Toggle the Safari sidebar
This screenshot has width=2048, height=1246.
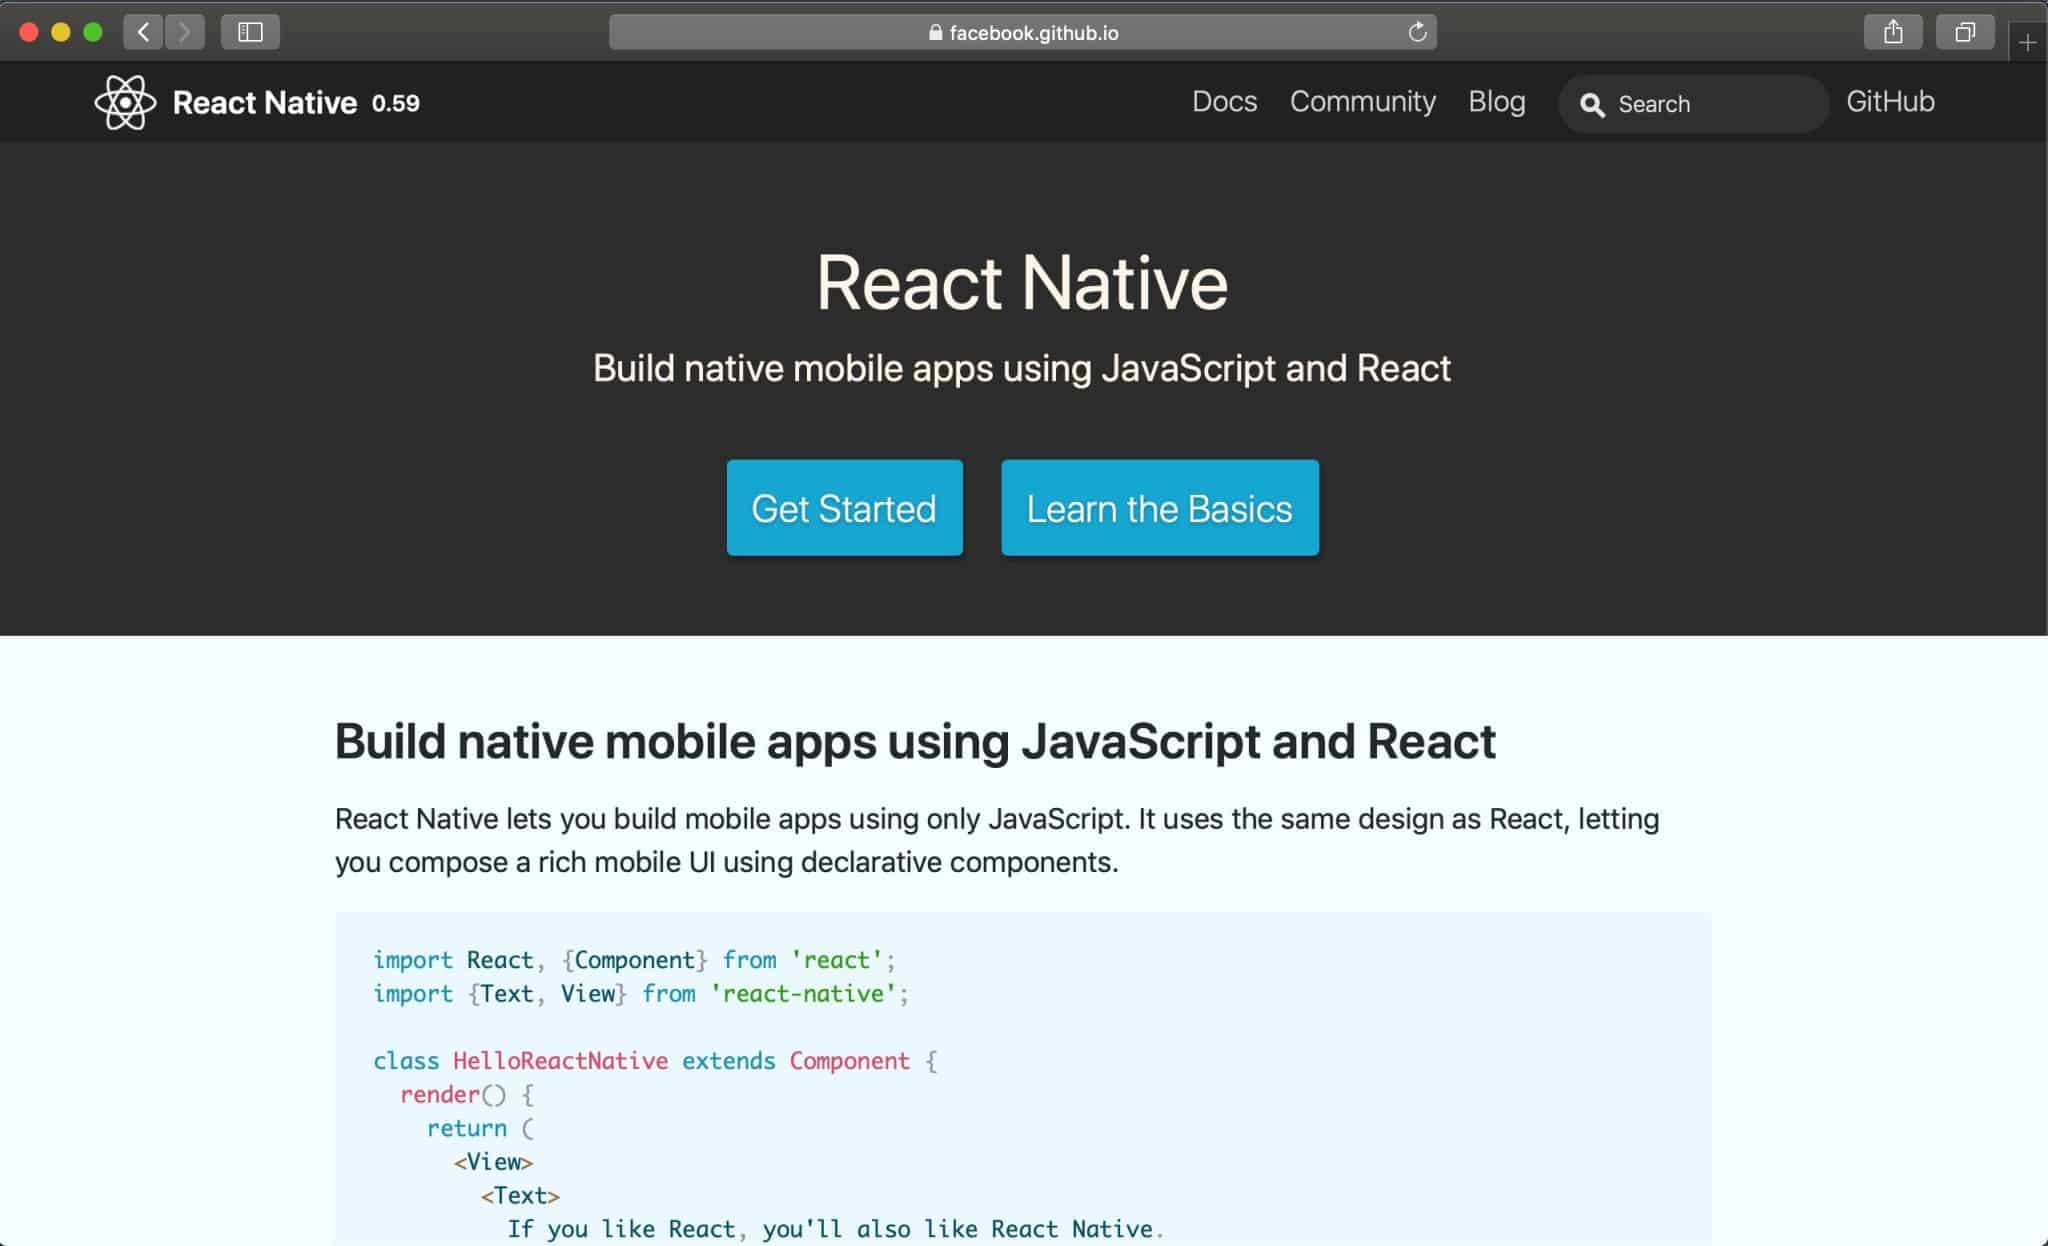coord(251,31)
